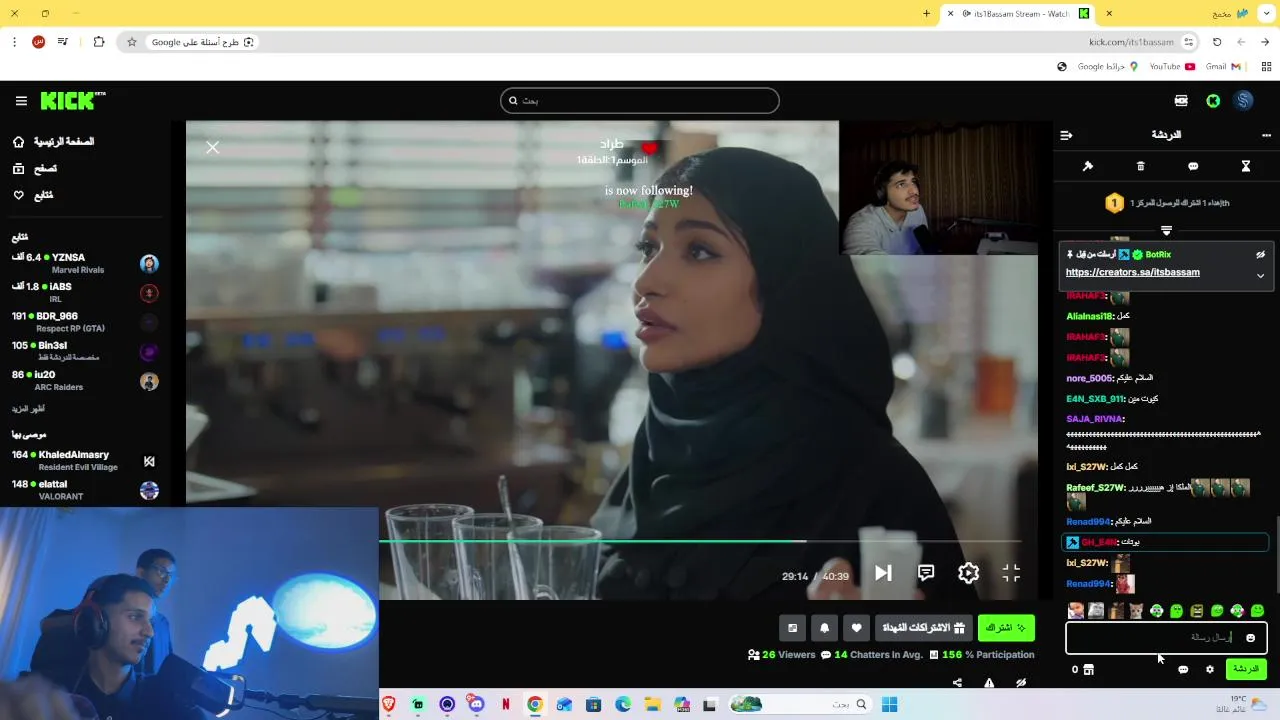This screenshot has height=720, width=1280.
Task: Open chat bubble mode icon
Action: click(1193, 166)
